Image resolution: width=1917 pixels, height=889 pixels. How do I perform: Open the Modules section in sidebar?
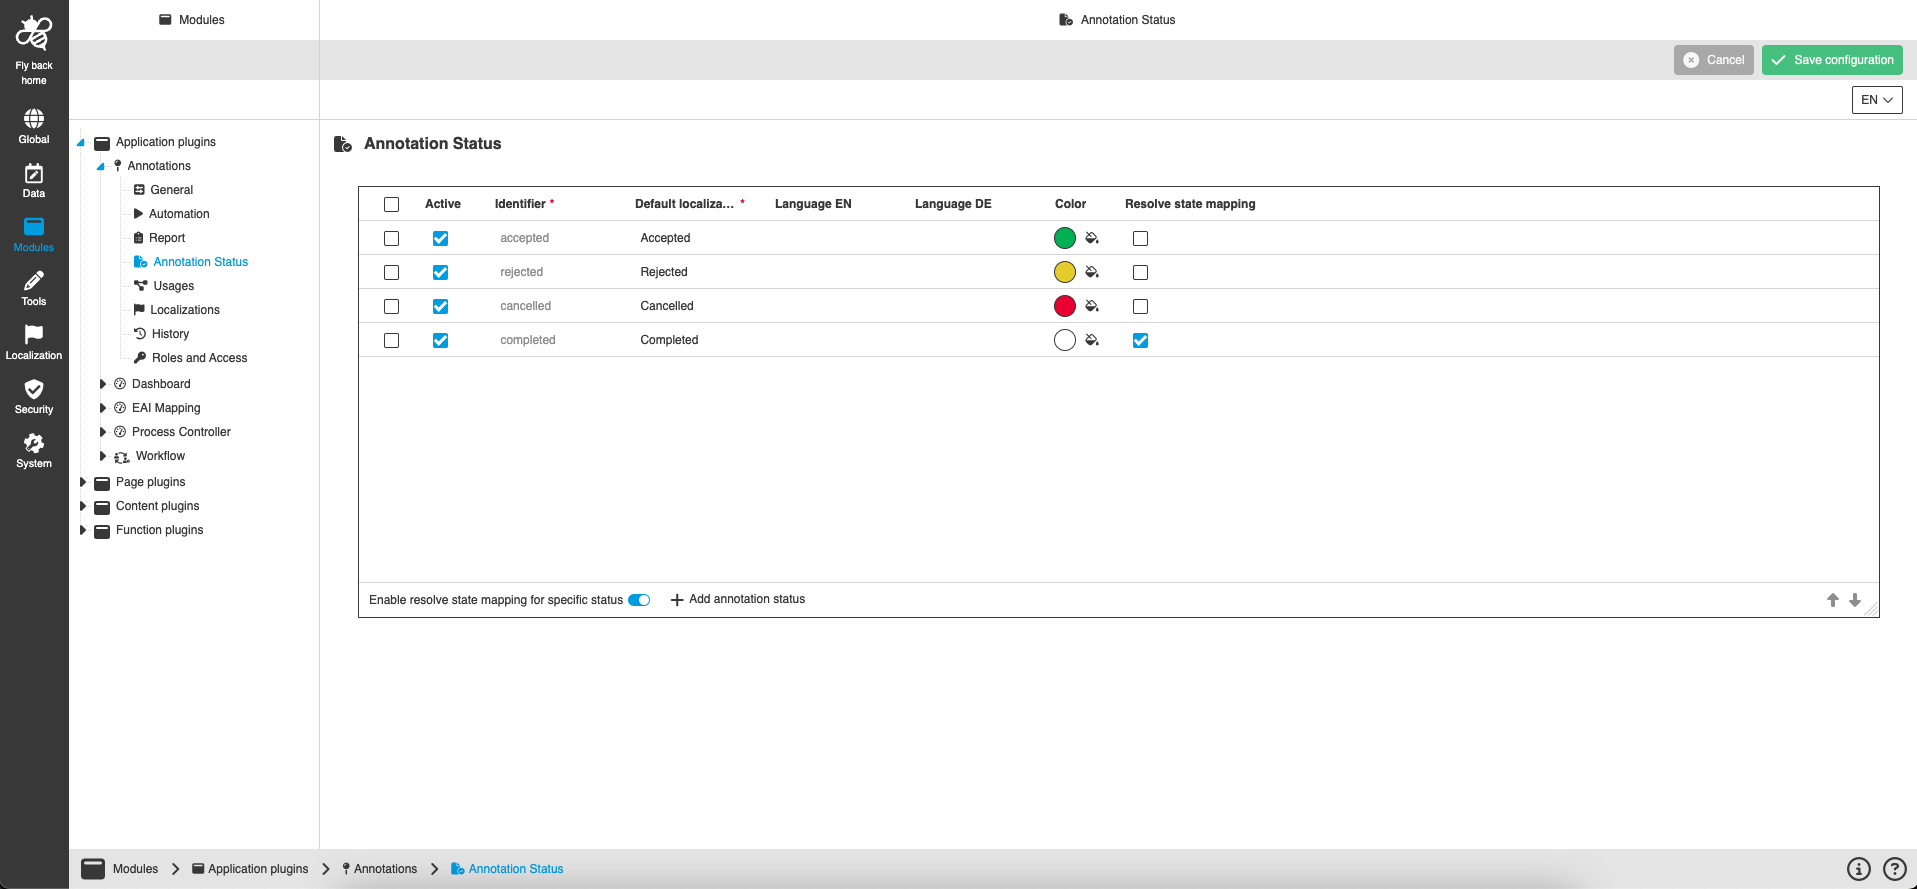point(34,235)
